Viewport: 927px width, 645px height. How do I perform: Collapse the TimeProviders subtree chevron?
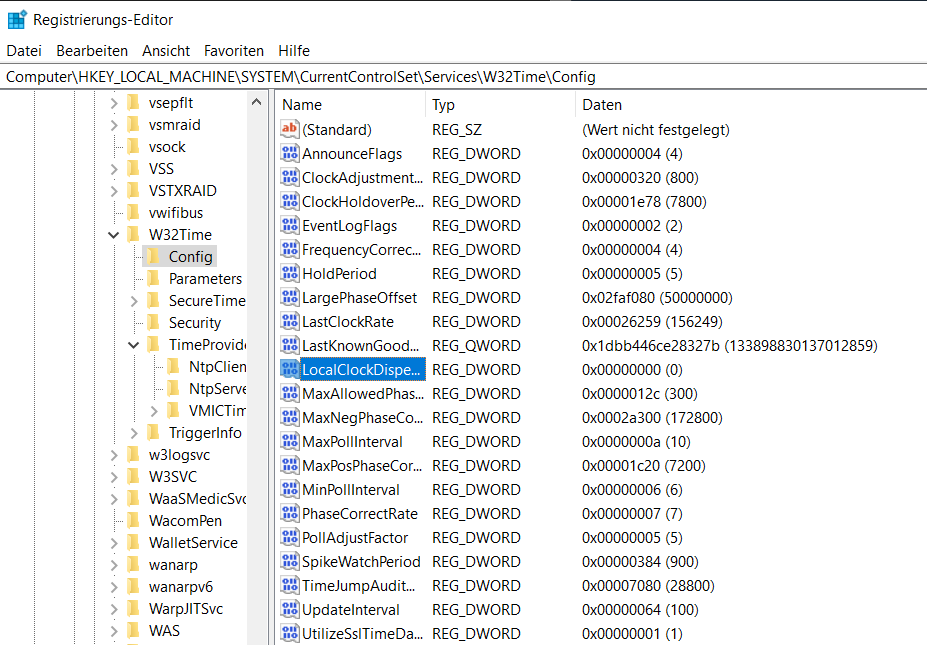(134, 345)
